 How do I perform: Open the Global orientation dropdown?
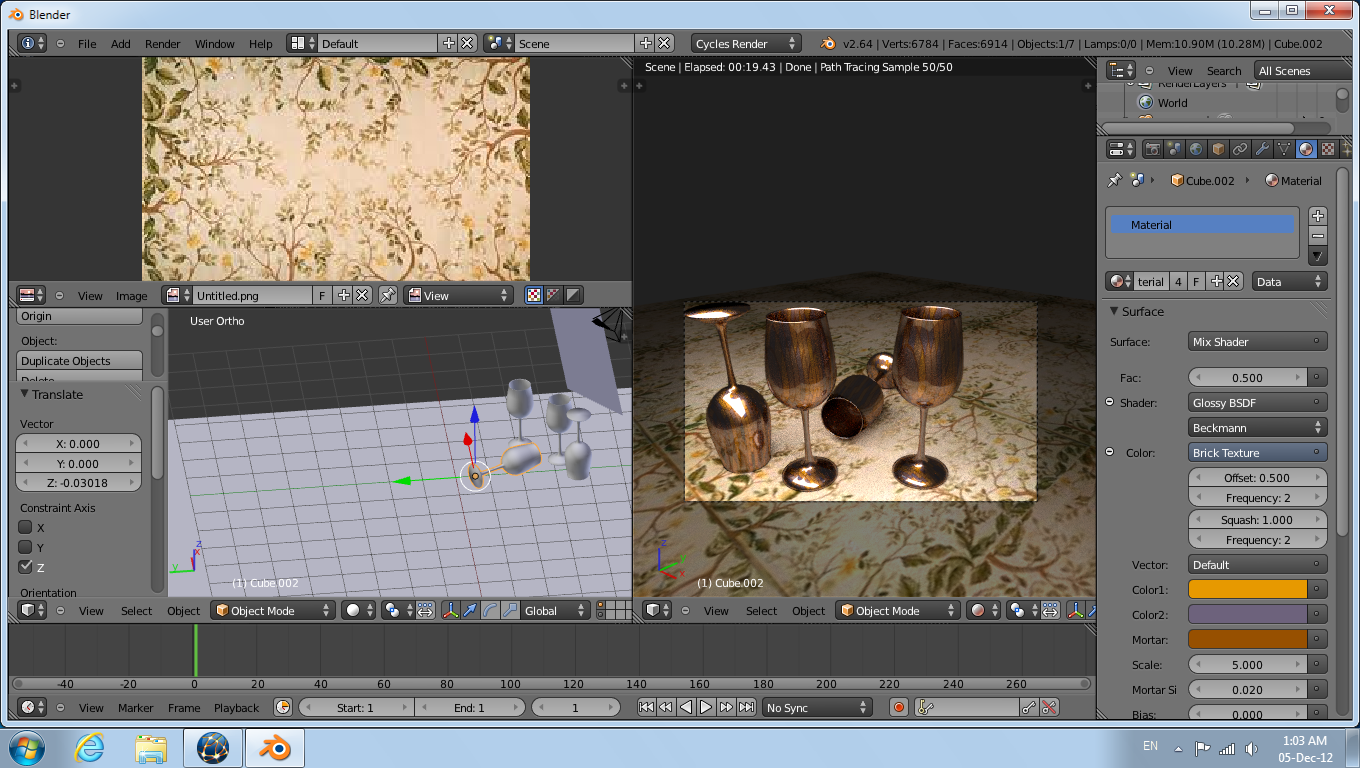pos(556,610)
